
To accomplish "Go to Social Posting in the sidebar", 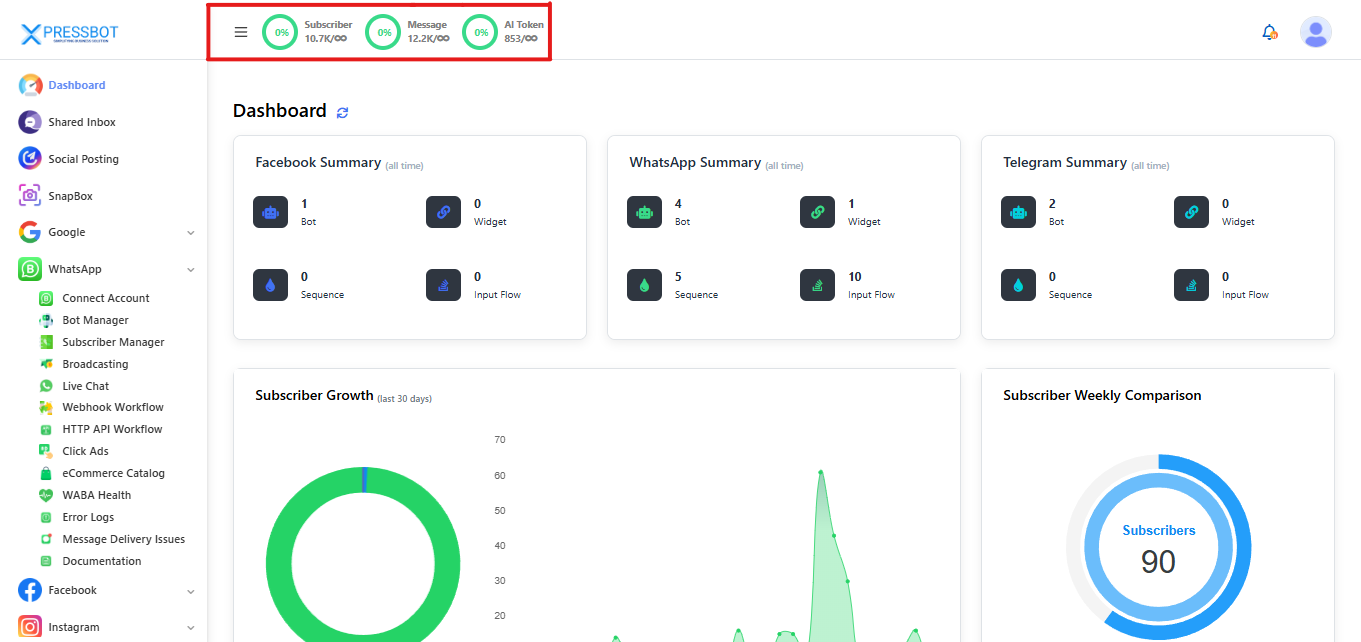I will 83,159.
